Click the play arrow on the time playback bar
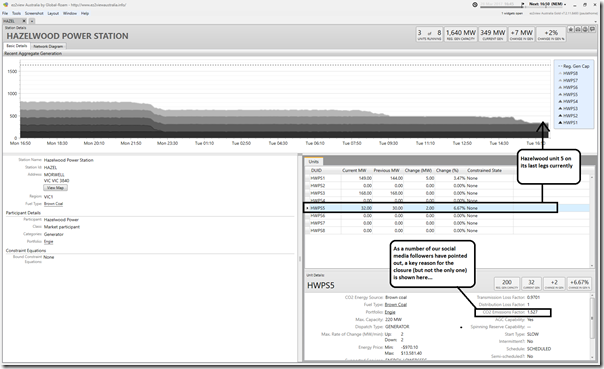 click(x=523, y=5)
